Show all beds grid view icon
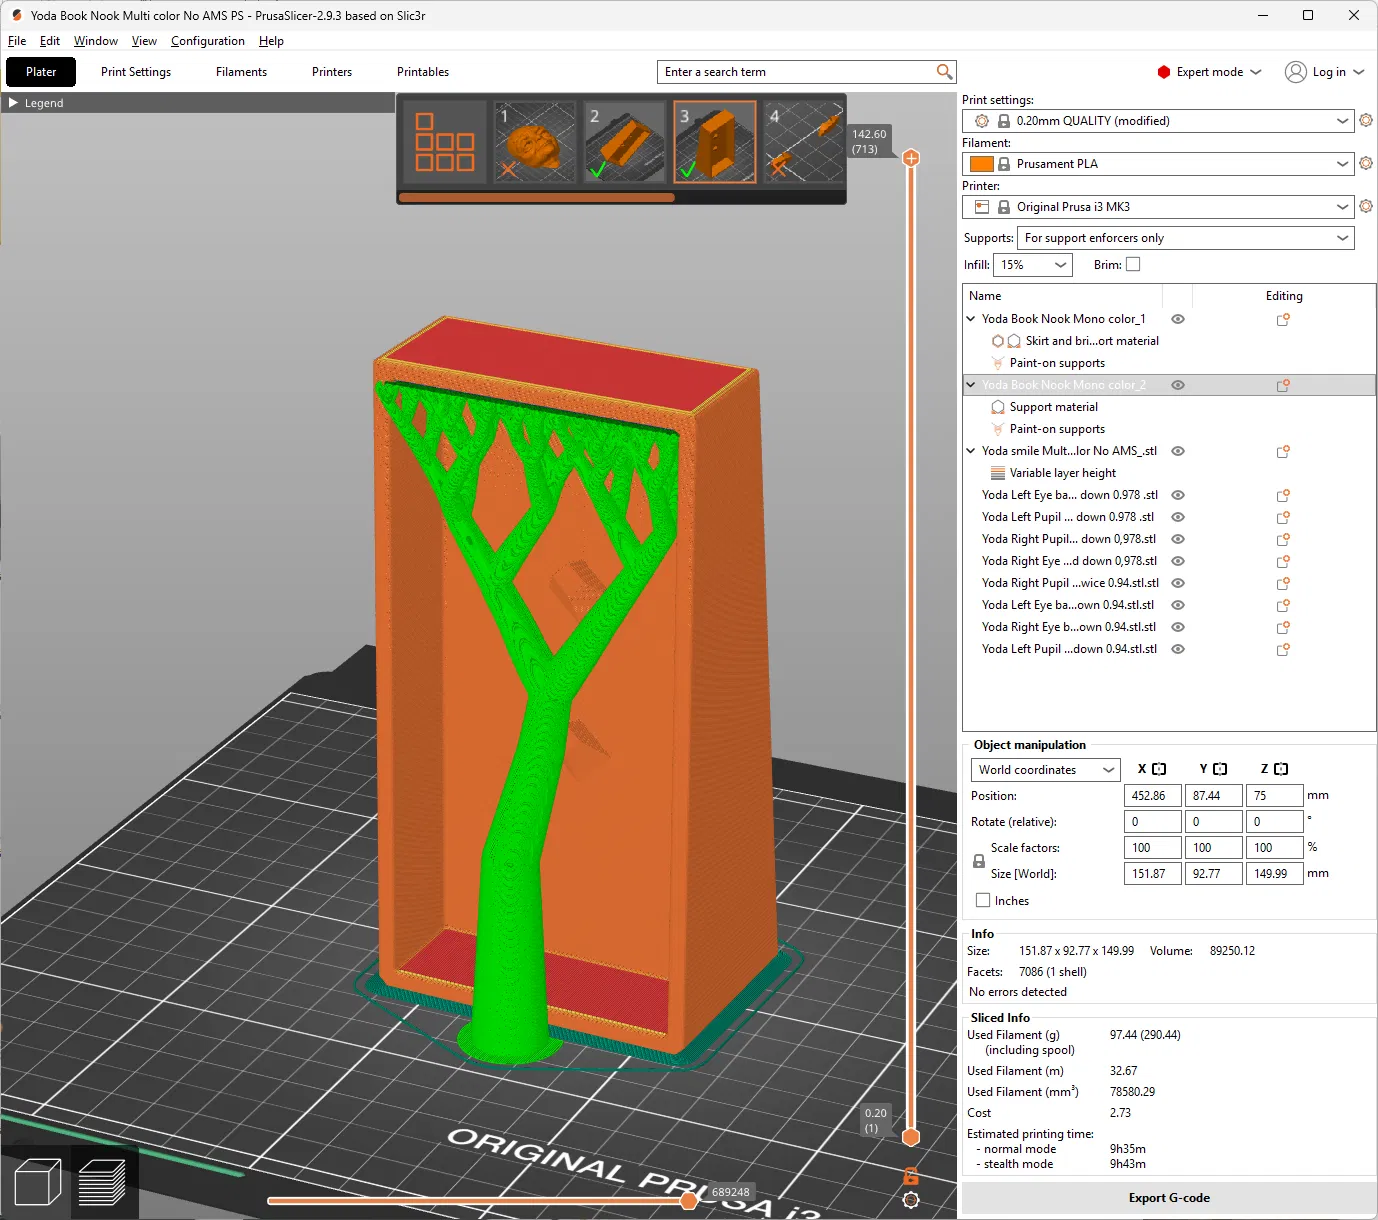Screen dimensions: 1378x1220 [444, 142]
